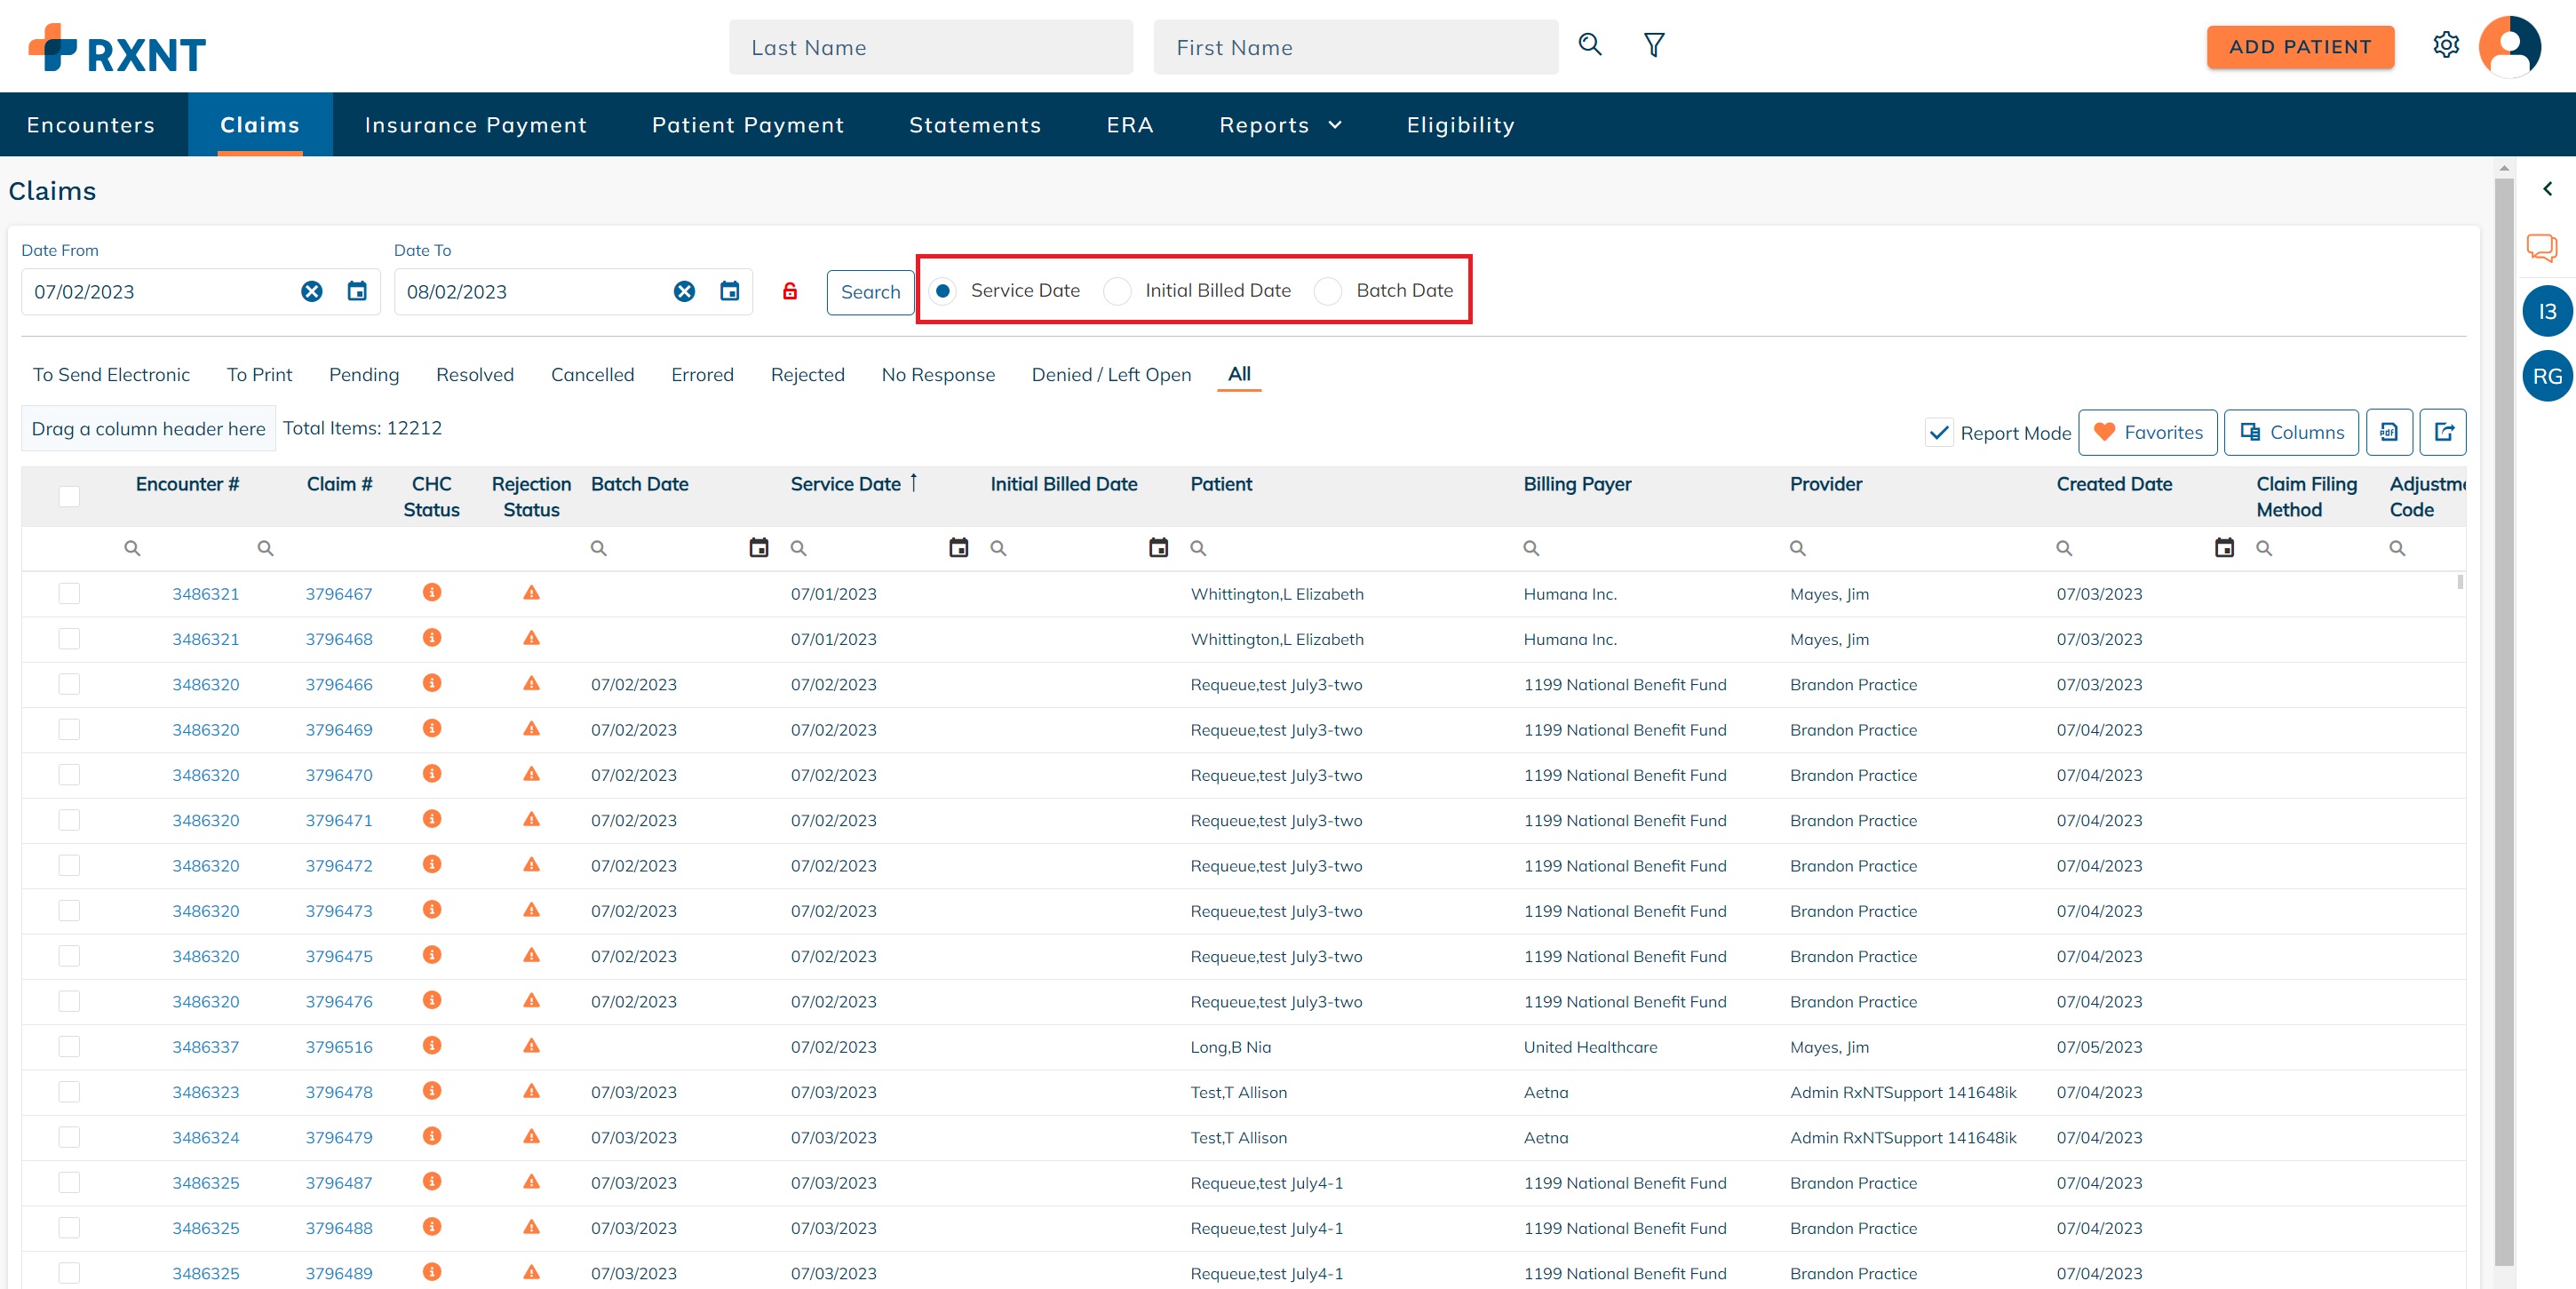This screenshot has width=2576, height=1289.
Task: Check the row for claim 3796516
Action: click(x=69, y=1046)
